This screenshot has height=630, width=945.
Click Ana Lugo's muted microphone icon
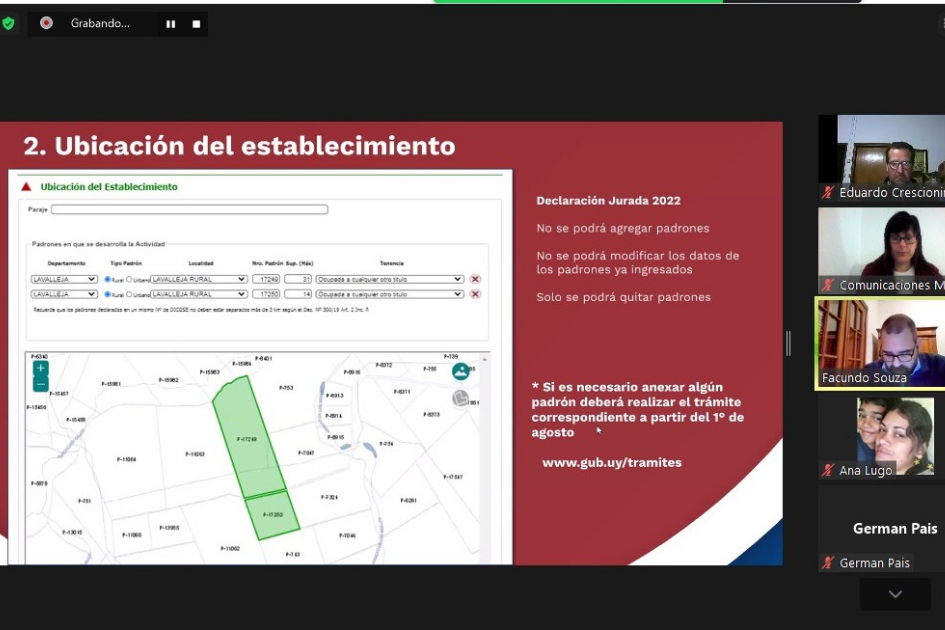pos(828,470)
